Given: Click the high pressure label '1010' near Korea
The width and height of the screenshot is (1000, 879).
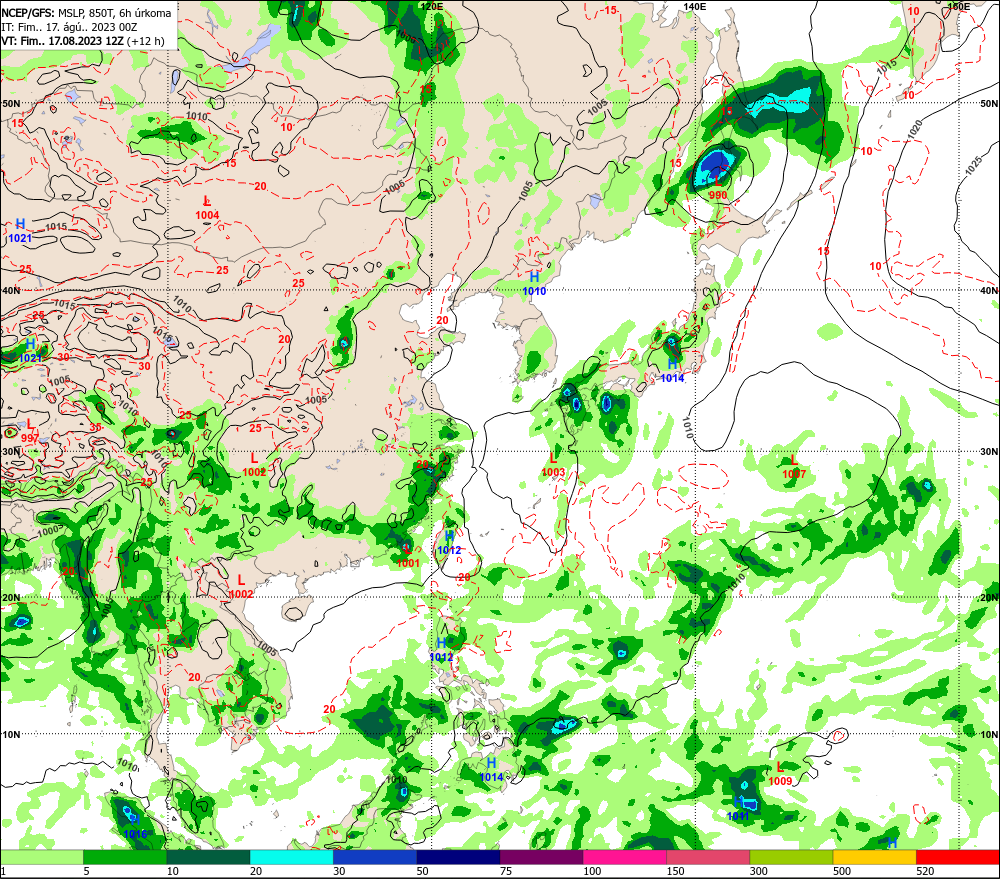Looking at the screenshot, I should tap(534, 291).
